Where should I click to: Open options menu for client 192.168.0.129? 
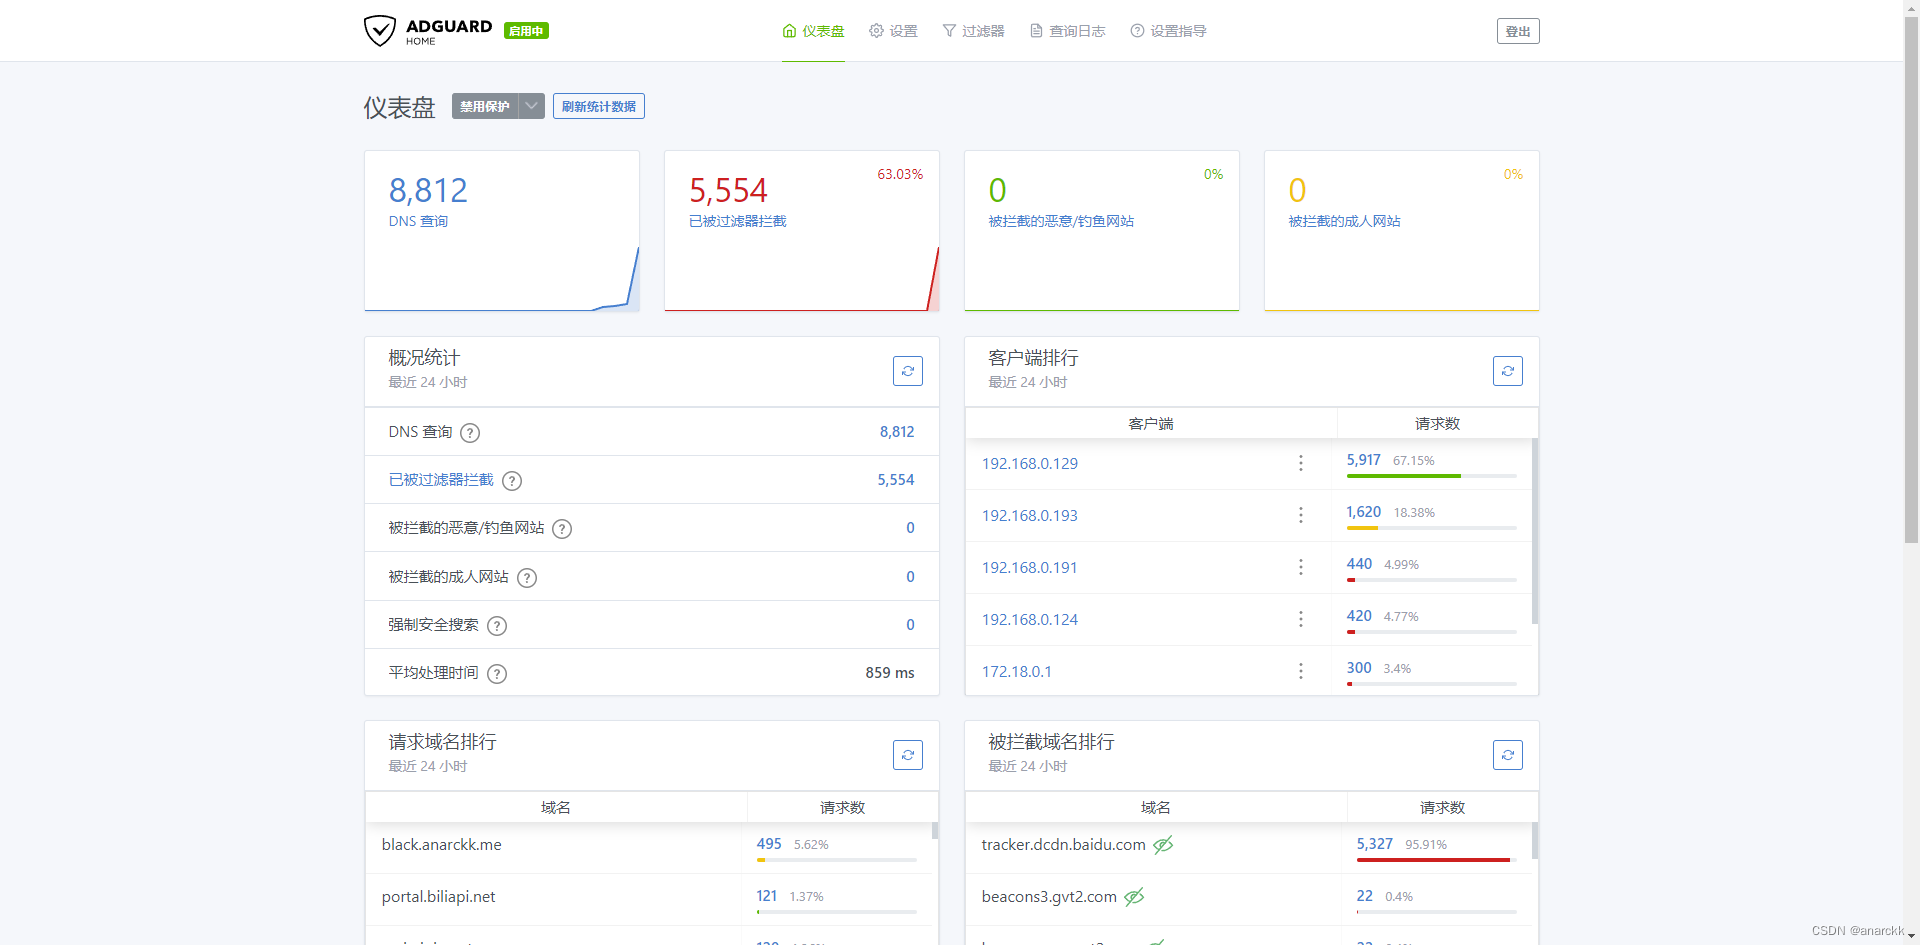pyautogui.click(x=1300, y=463)
